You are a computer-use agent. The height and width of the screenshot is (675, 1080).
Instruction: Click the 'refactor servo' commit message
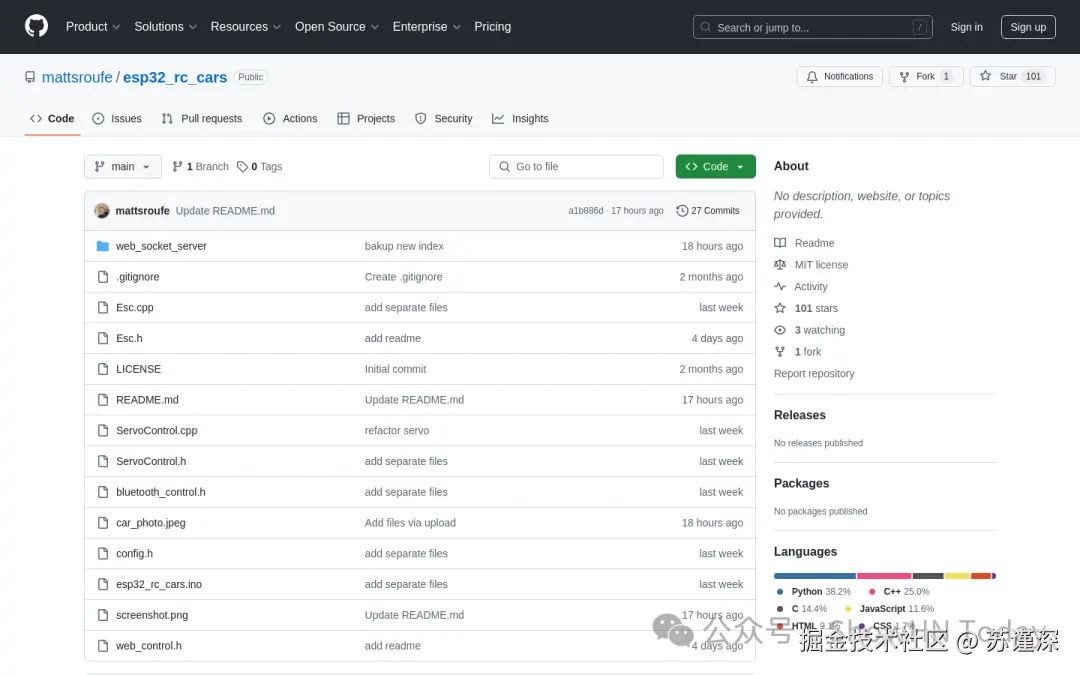397,430
